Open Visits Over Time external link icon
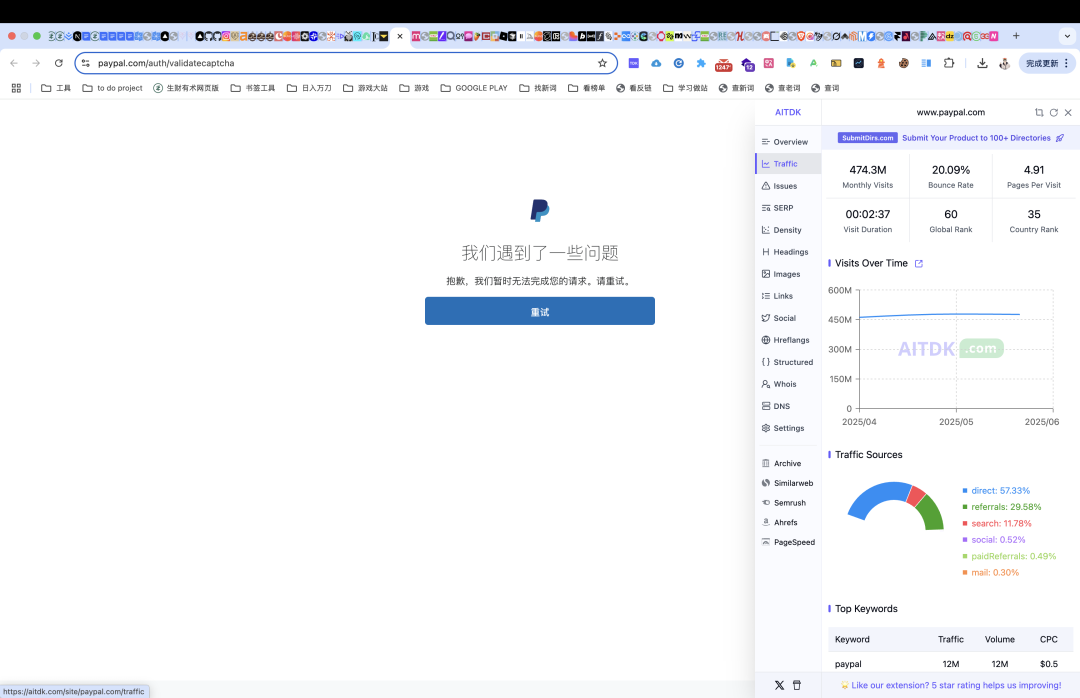The width and height of the screenshot is (1080, 698). tap(918, 264)
